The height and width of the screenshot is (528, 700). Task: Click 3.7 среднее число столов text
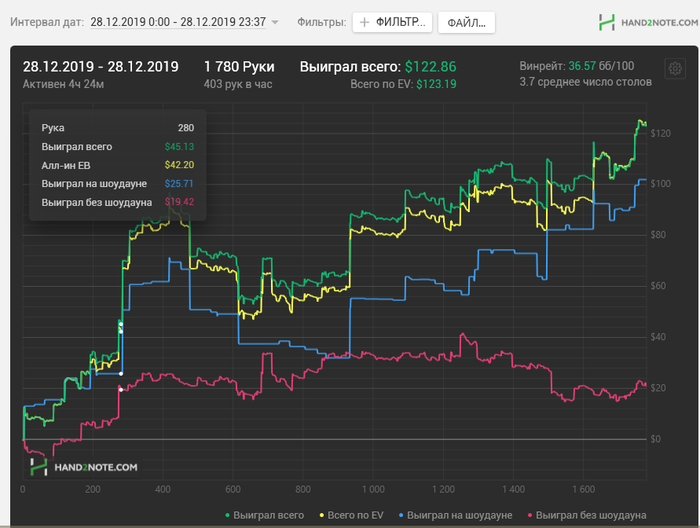[x=585, y=82]
